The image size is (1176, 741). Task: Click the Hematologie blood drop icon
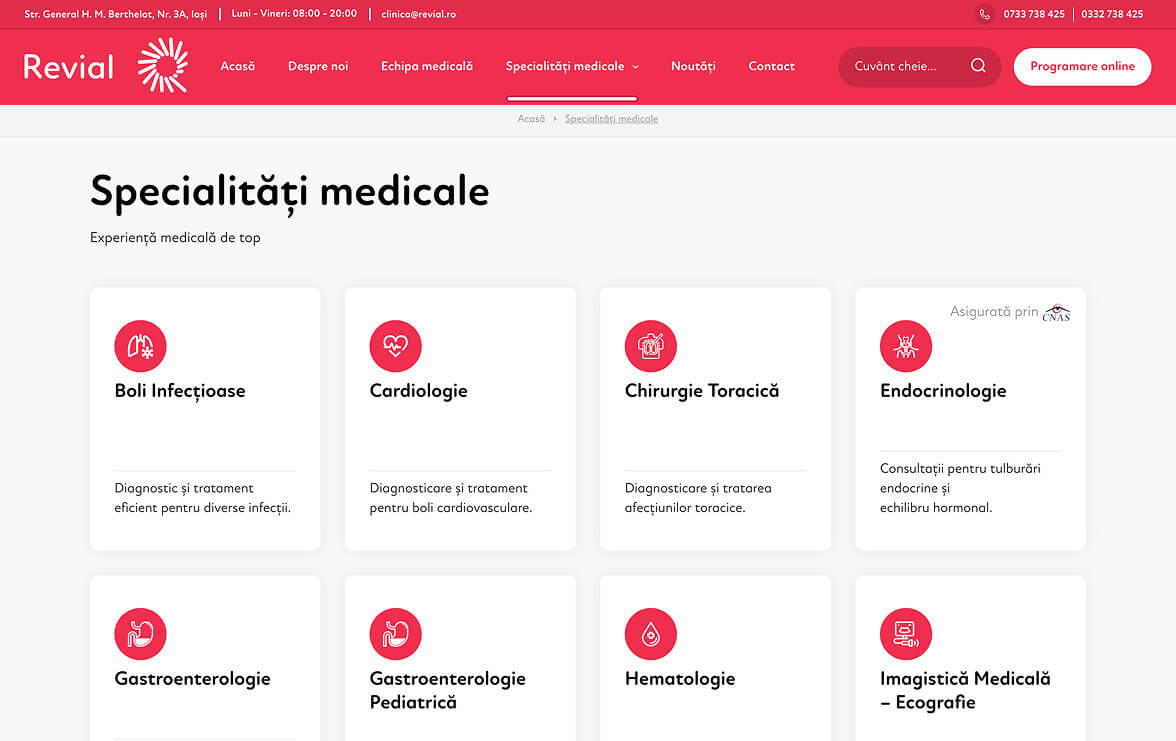[650, 634]
